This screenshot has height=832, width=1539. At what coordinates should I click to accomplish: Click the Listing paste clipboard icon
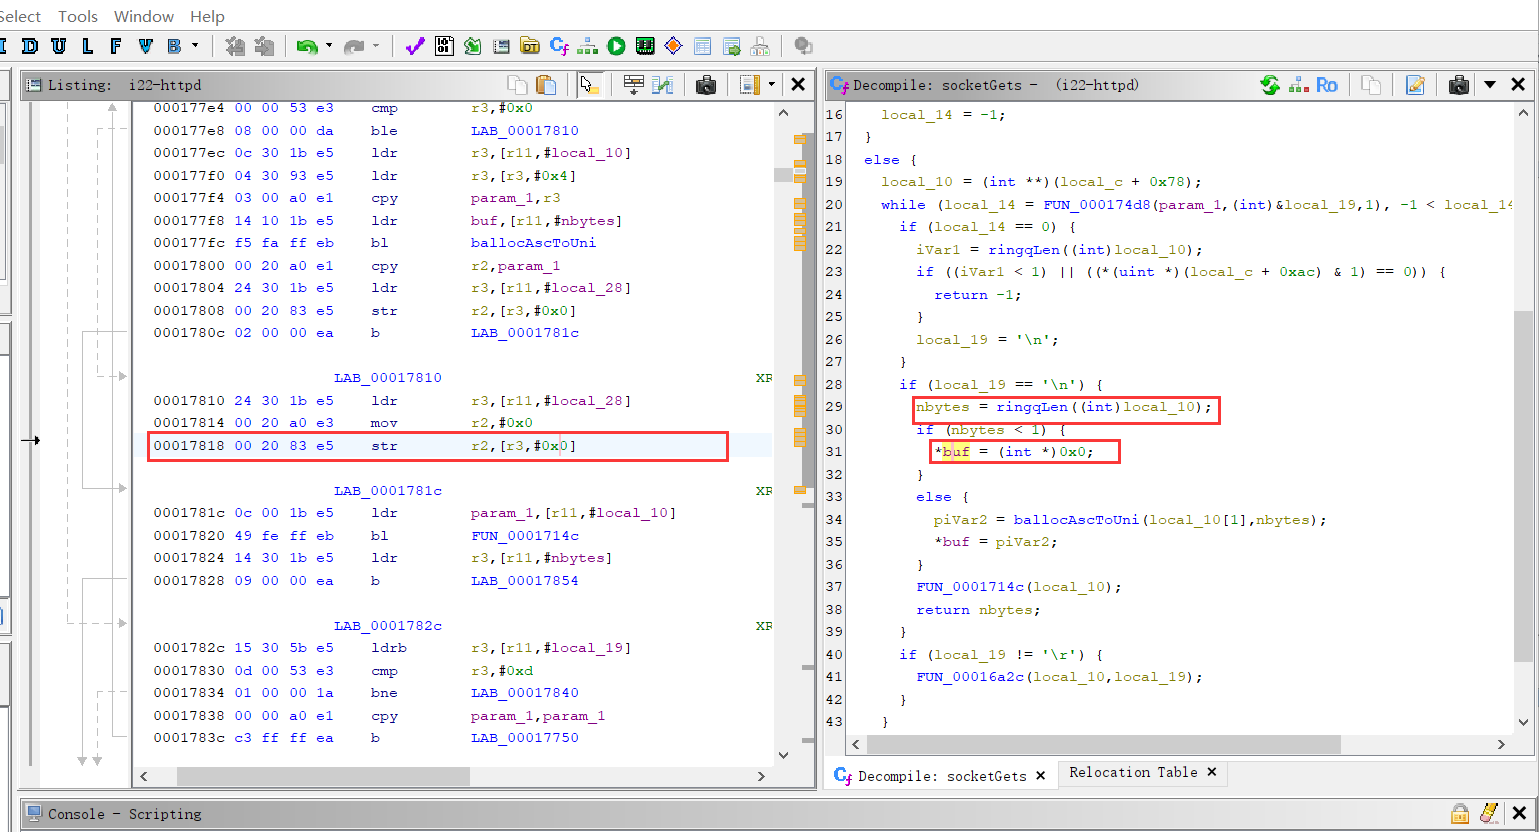[x=545, y=85]
